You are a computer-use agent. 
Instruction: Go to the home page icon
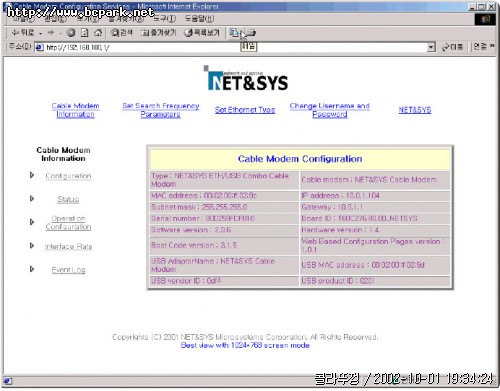[98, 33]
